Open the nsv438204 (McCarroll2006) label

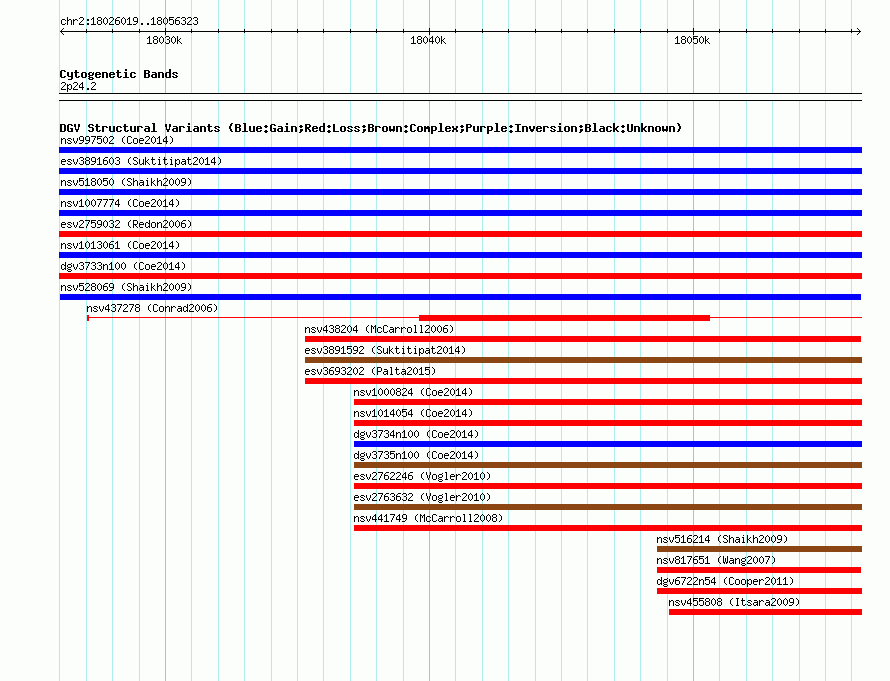(379, 329)
